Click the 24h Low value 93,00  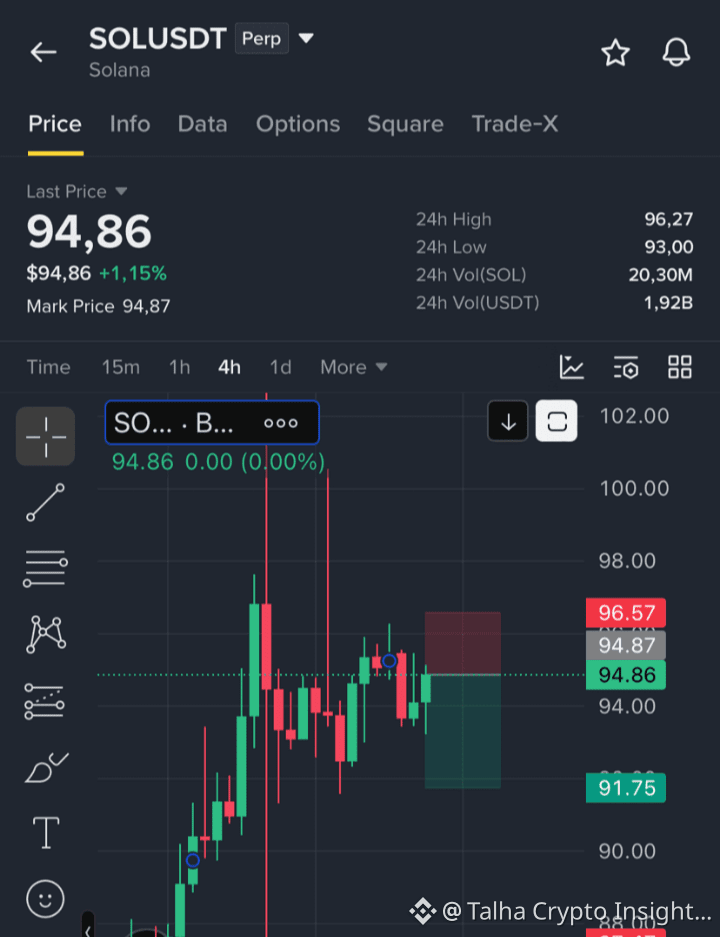point(669,247)
